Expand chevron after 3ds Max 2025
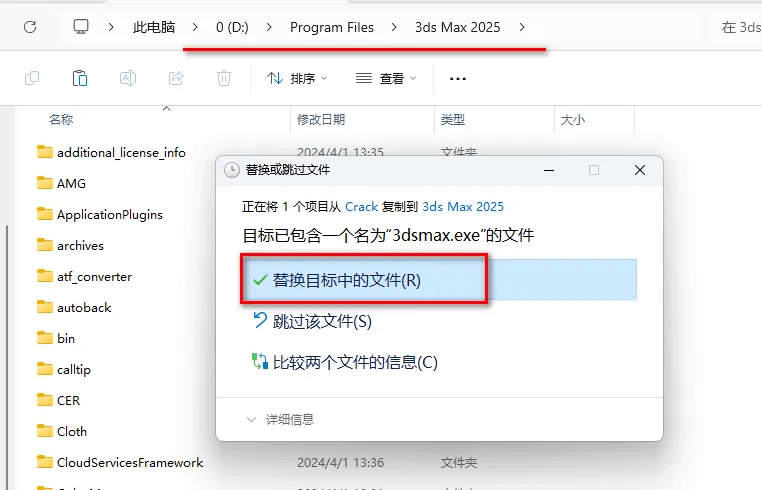This screenshot has height=490, width=762. (x=522, y=27)
